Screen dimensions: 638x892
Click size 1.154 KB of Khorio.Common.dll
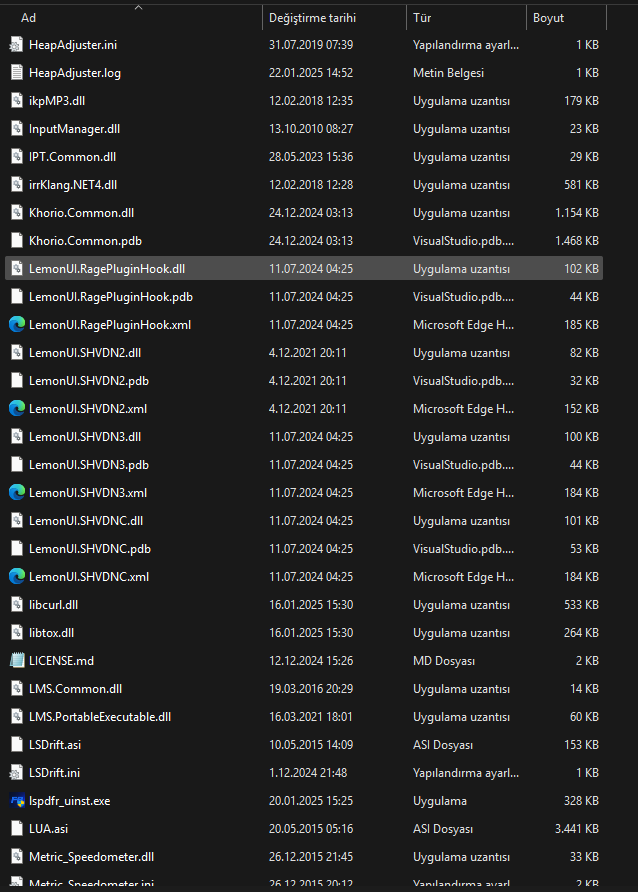coord(577,213)
